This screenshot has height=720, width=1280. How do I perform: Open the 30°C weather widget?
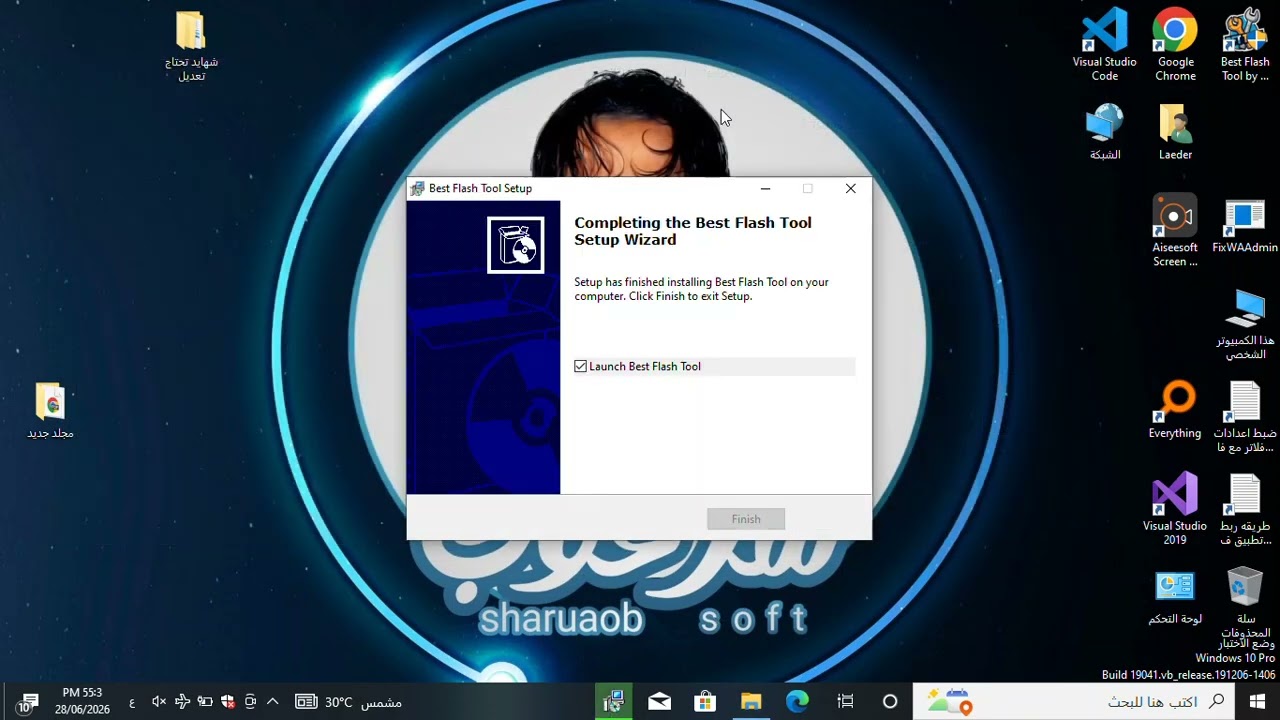point(349,702)
